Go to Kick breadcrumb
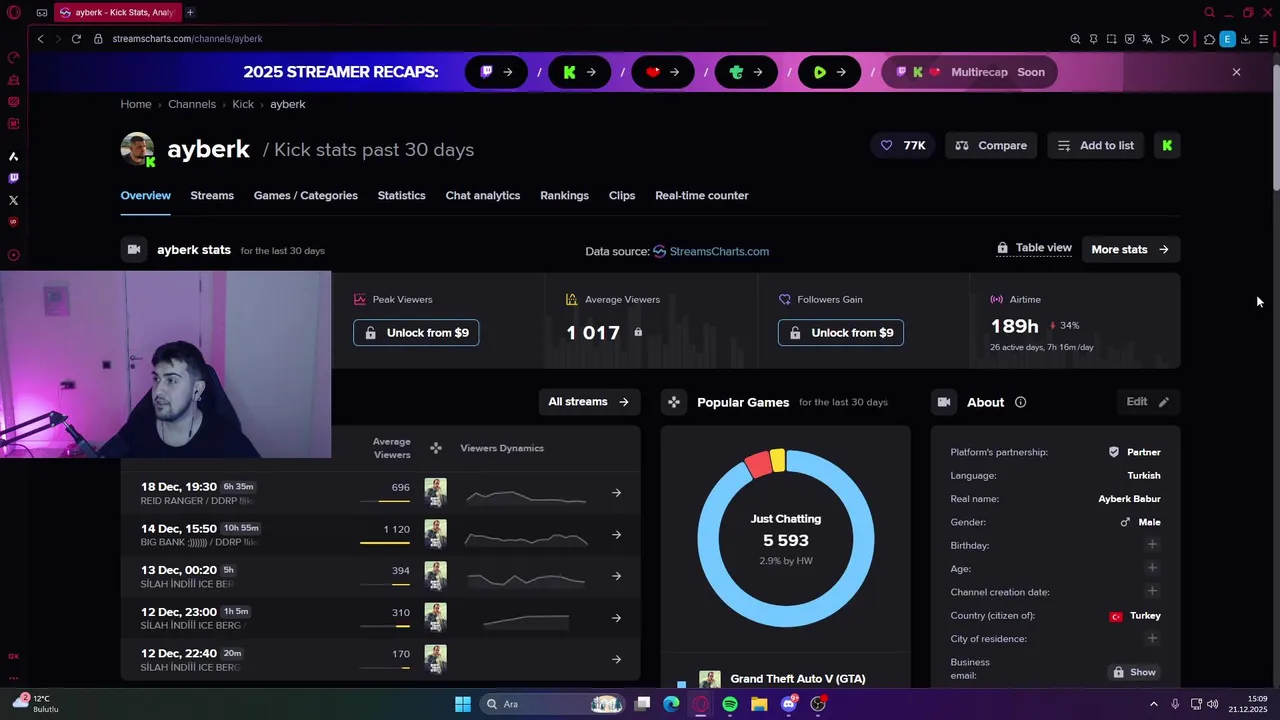Image resolution: width=1280 pixels, height=720 pixels. [x=243, y=104]
